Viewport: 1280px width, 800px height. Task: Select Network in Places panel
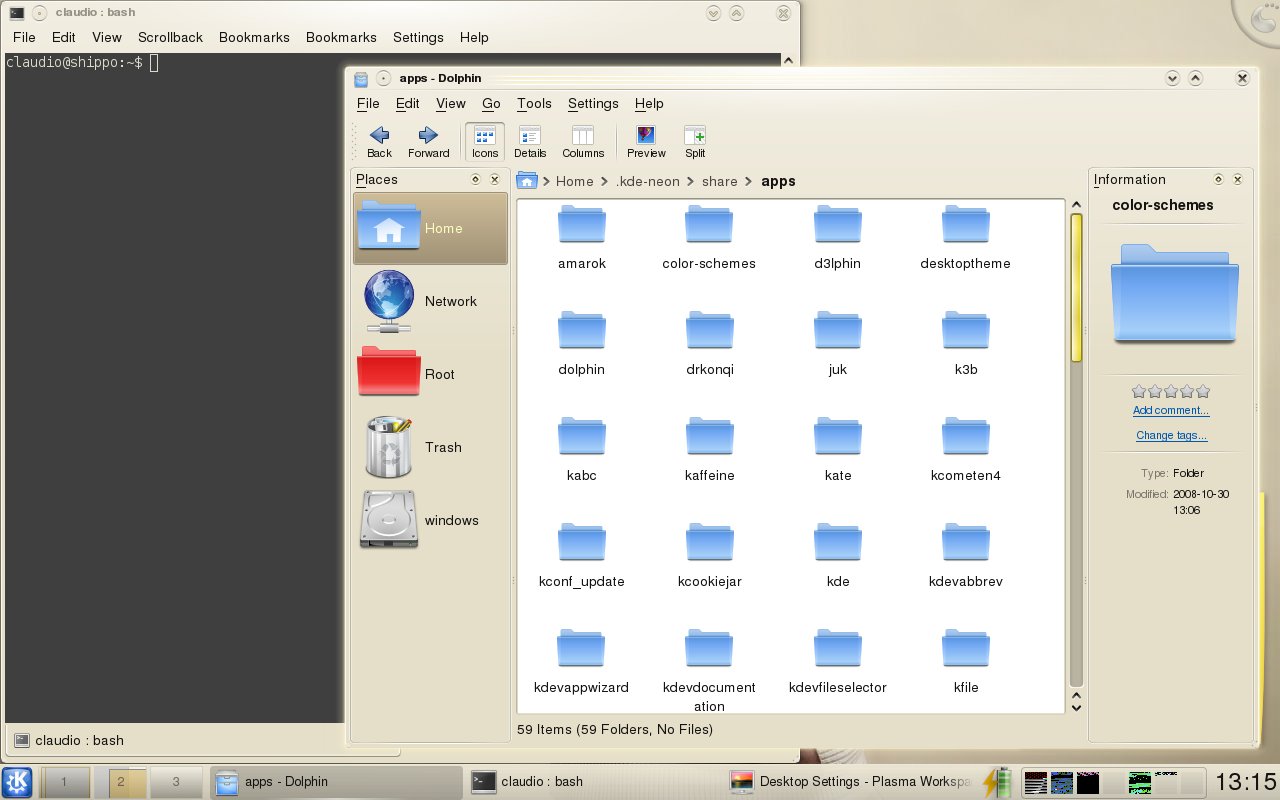click(x=430, y=301)
